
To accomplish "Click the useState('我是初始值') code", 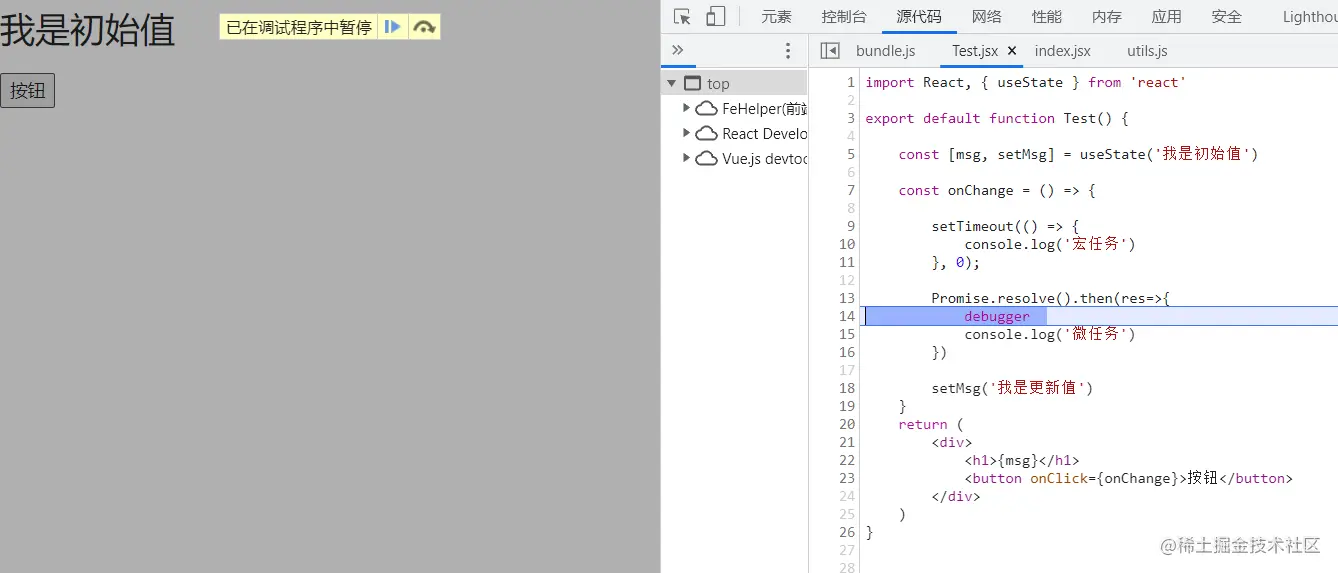I will tap(1169, 154).
